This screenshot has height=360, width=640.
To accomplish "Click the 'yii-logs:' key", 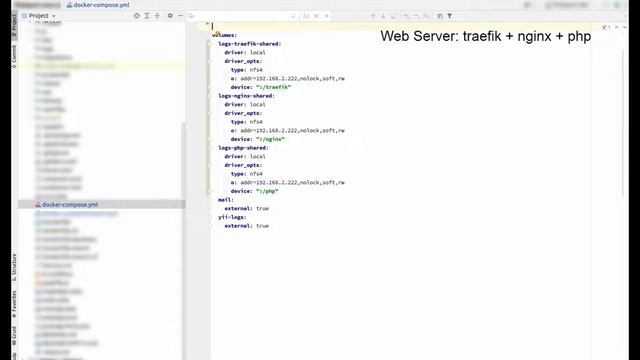I will point(232,217).
